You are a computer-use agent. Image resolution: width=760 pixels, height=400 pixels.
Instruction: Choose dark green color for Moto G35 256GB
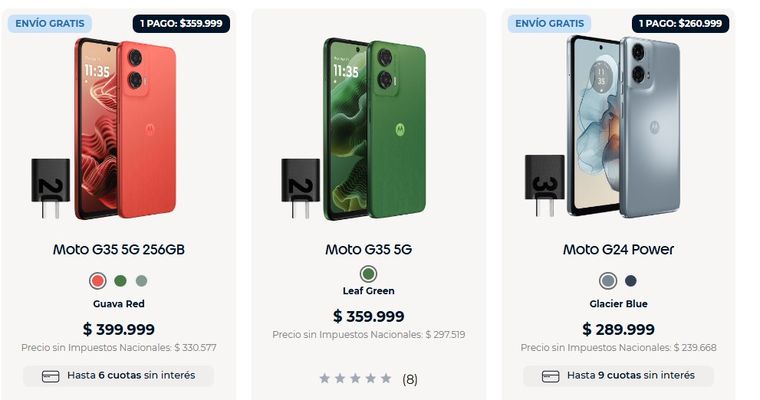[x=120, y=281]
